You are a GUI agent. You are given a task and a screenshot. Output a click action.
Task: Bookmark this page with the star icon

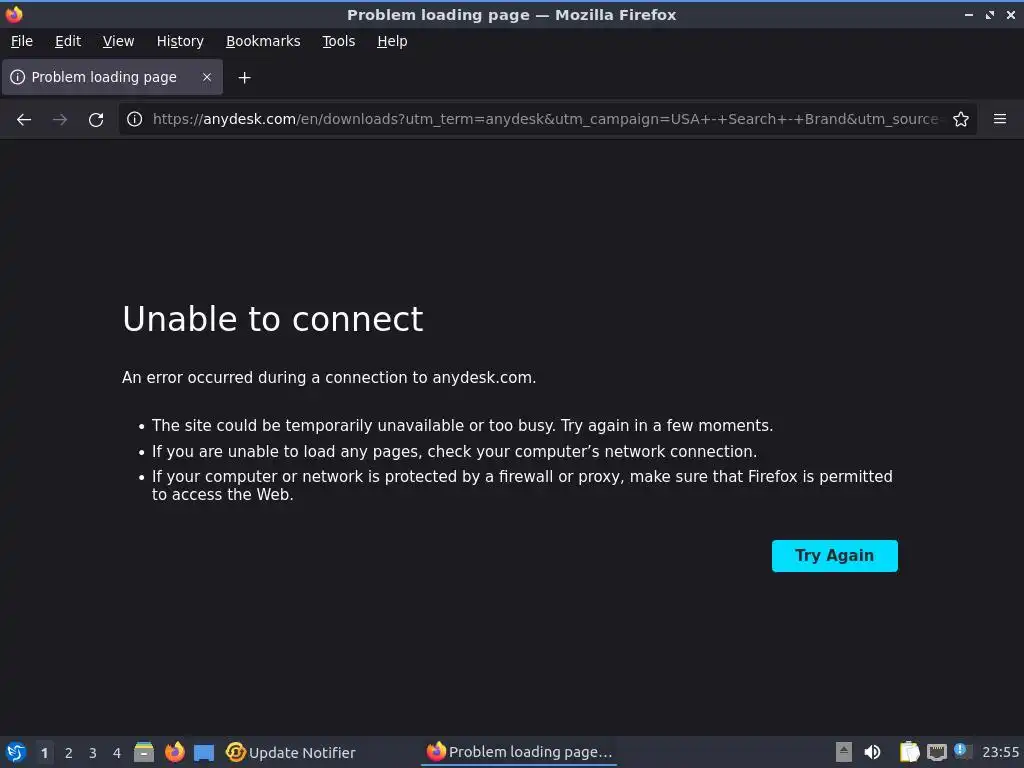(x=961, y=119)
